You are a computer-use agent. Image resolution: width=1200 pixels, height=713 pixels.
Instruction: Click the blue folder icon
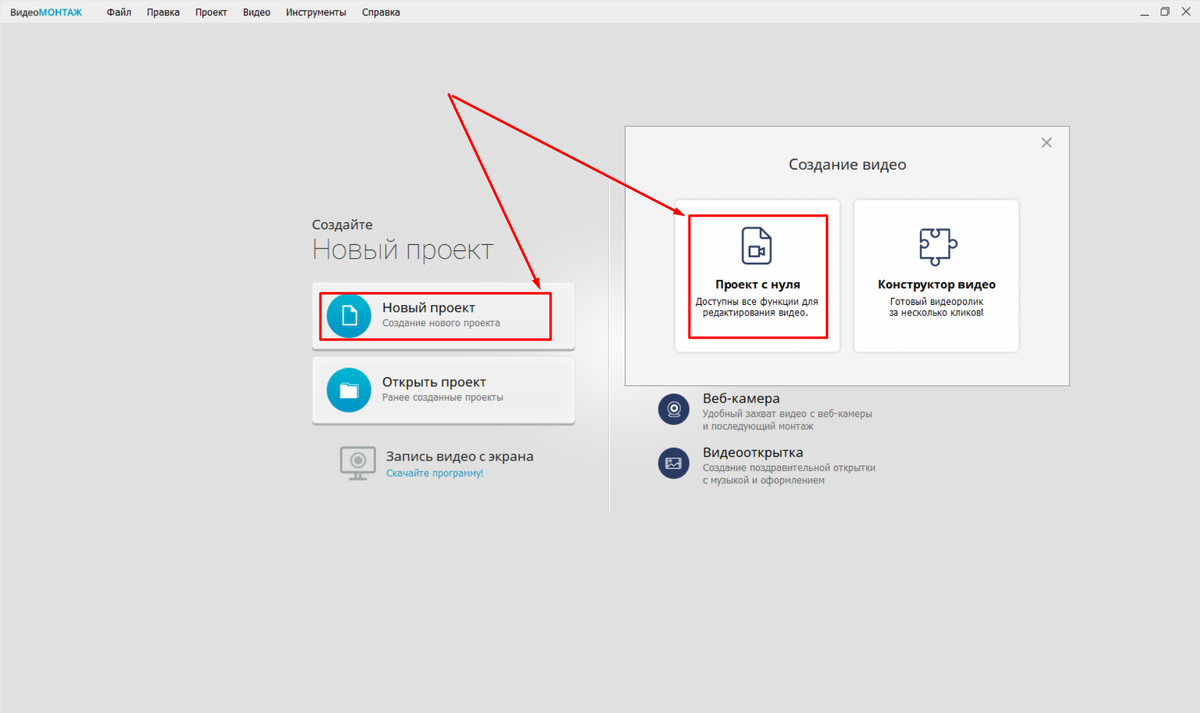tap(349, 390)
